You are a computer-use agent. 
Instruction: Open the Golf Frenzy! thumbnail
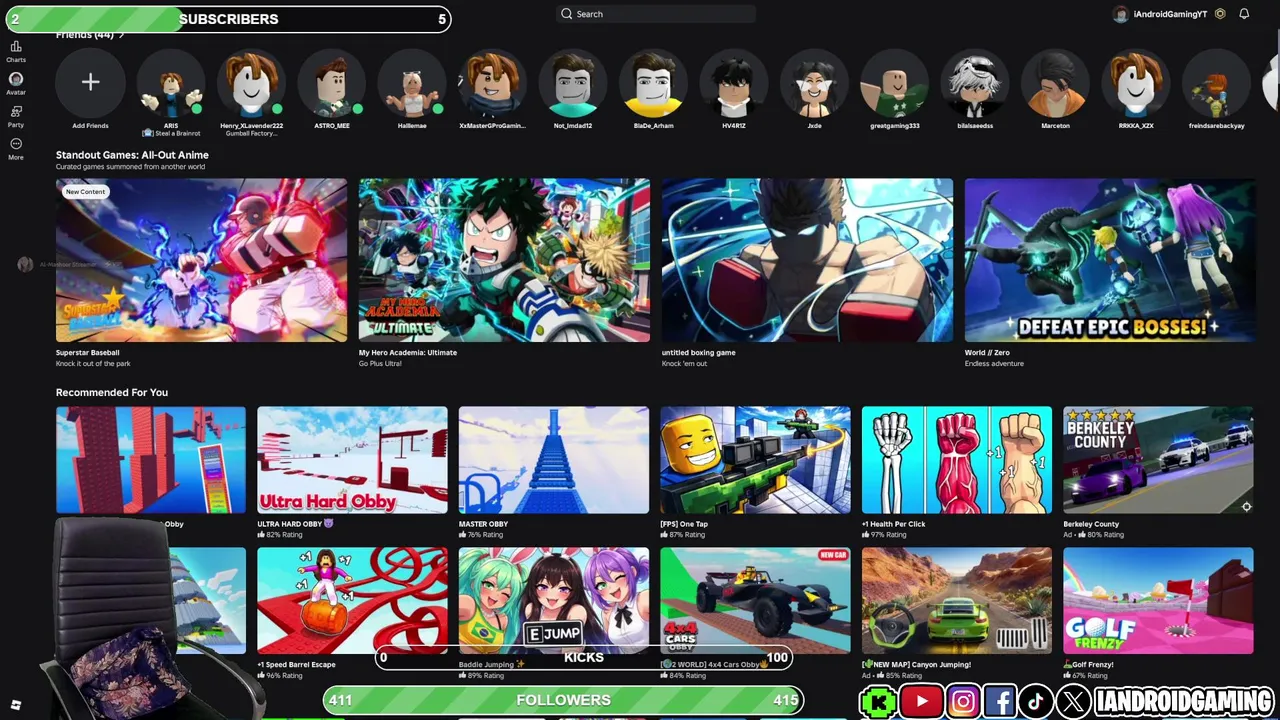[1158, 600]
